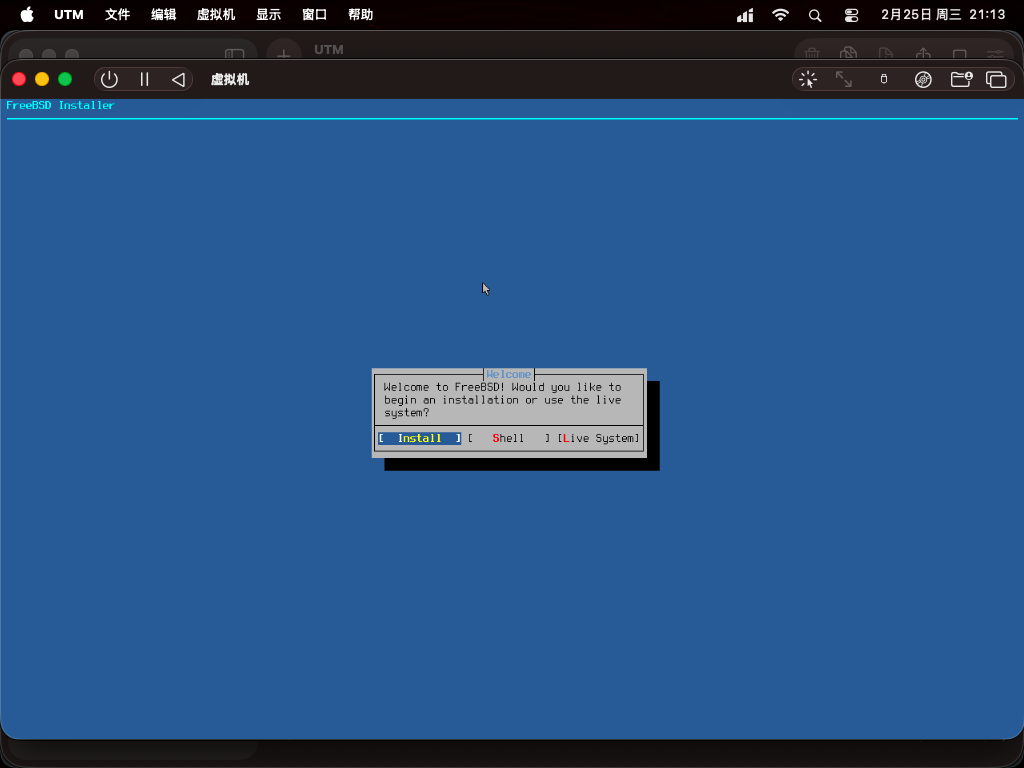Viewport: 1024px width, 768px height.
Task: Open the 显示 menu
Action: [268, 14]
